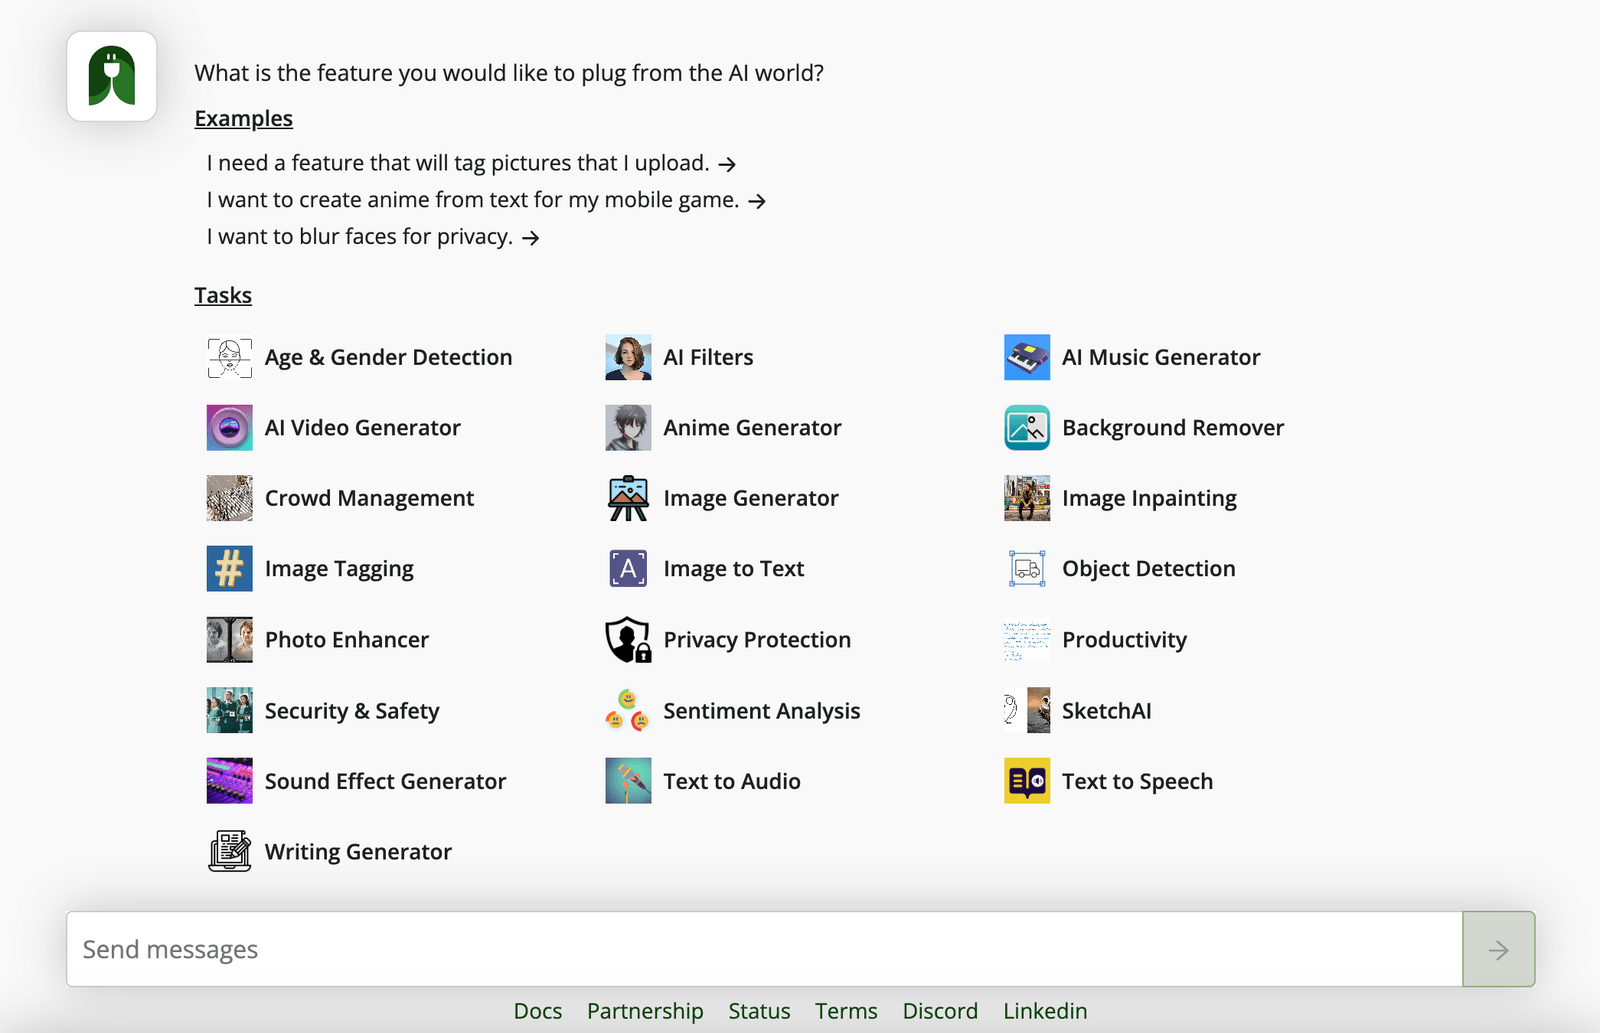Open the Image Tagging hashtag icon
This screenshot has height=1033, width=1600.
point(229,568)
